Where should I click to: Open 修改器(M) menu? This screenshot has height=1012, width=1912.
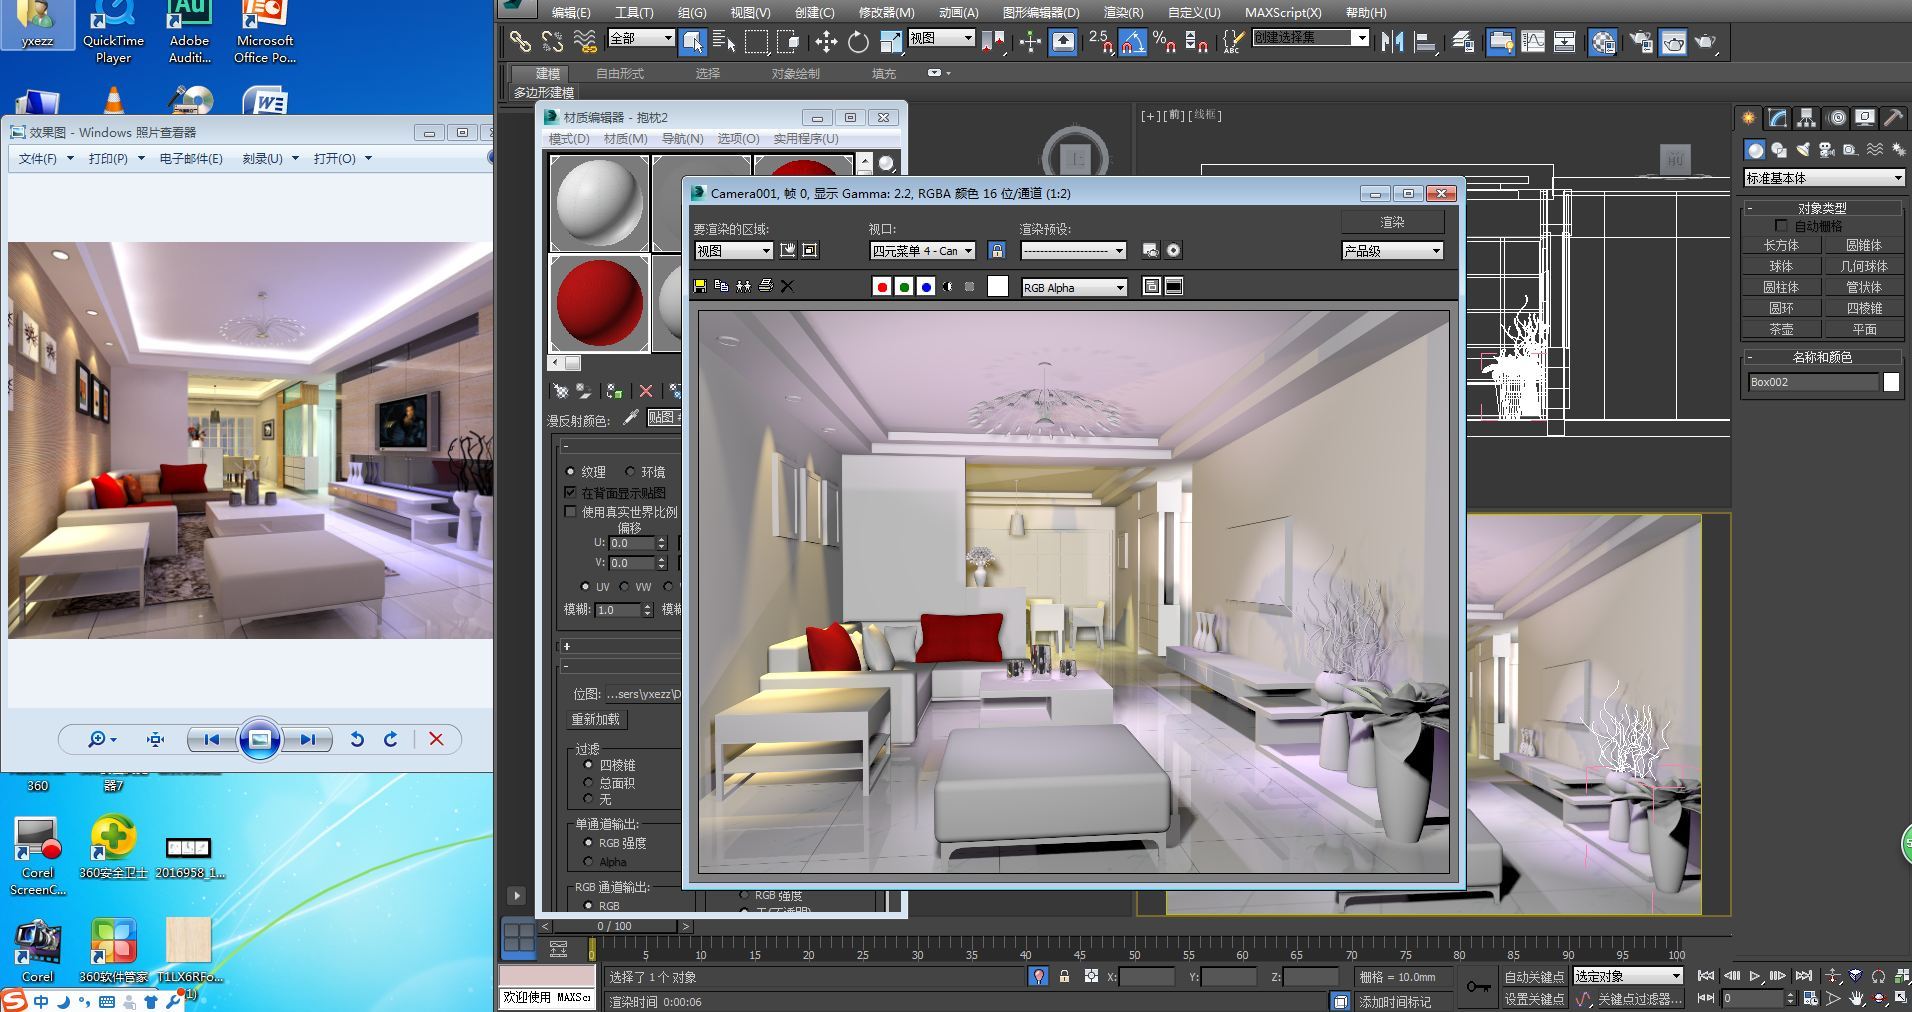(x=886, y=12)
